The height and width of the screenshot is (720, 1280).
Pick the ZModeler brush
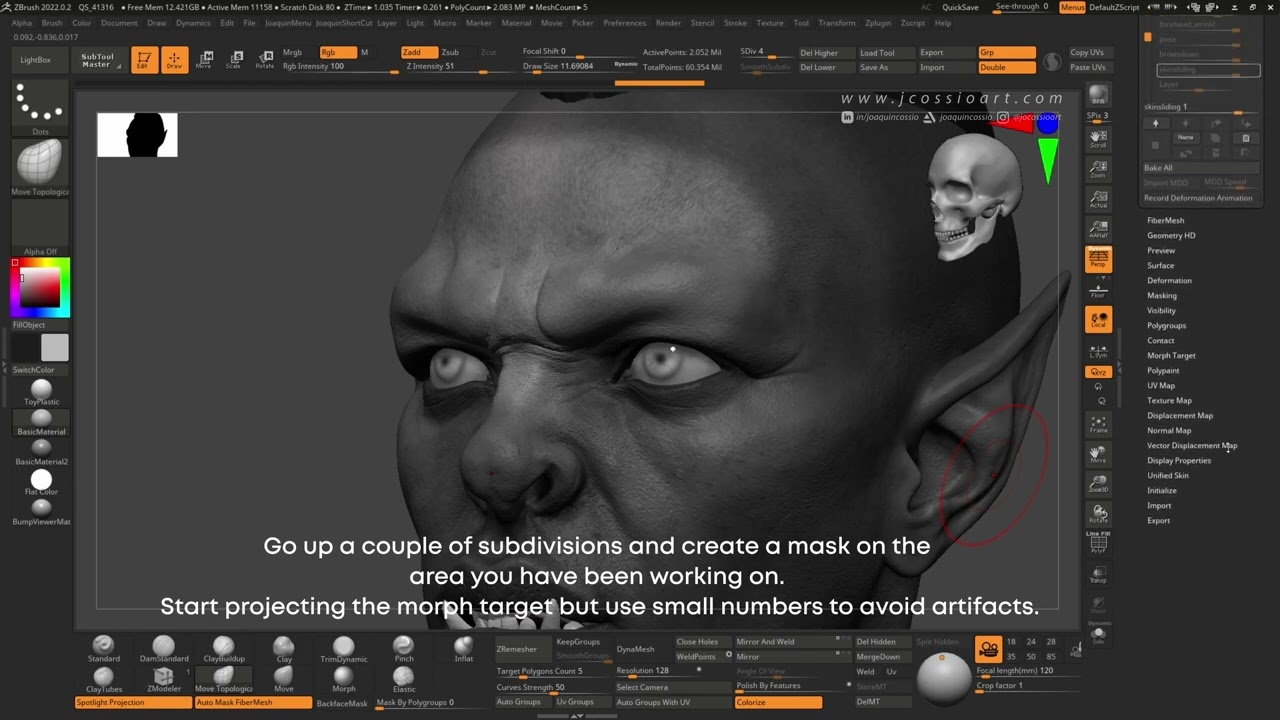point(163,680)
